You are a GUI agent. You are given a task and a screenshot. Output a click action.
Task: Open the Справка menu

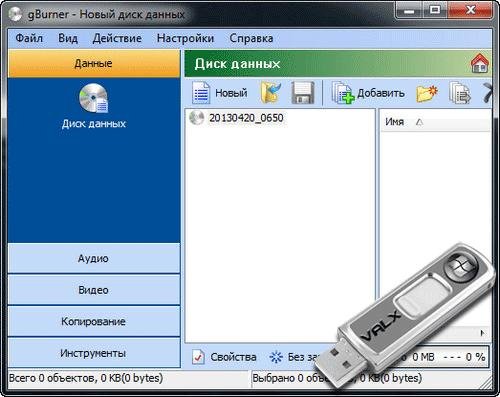pos(251,38)
